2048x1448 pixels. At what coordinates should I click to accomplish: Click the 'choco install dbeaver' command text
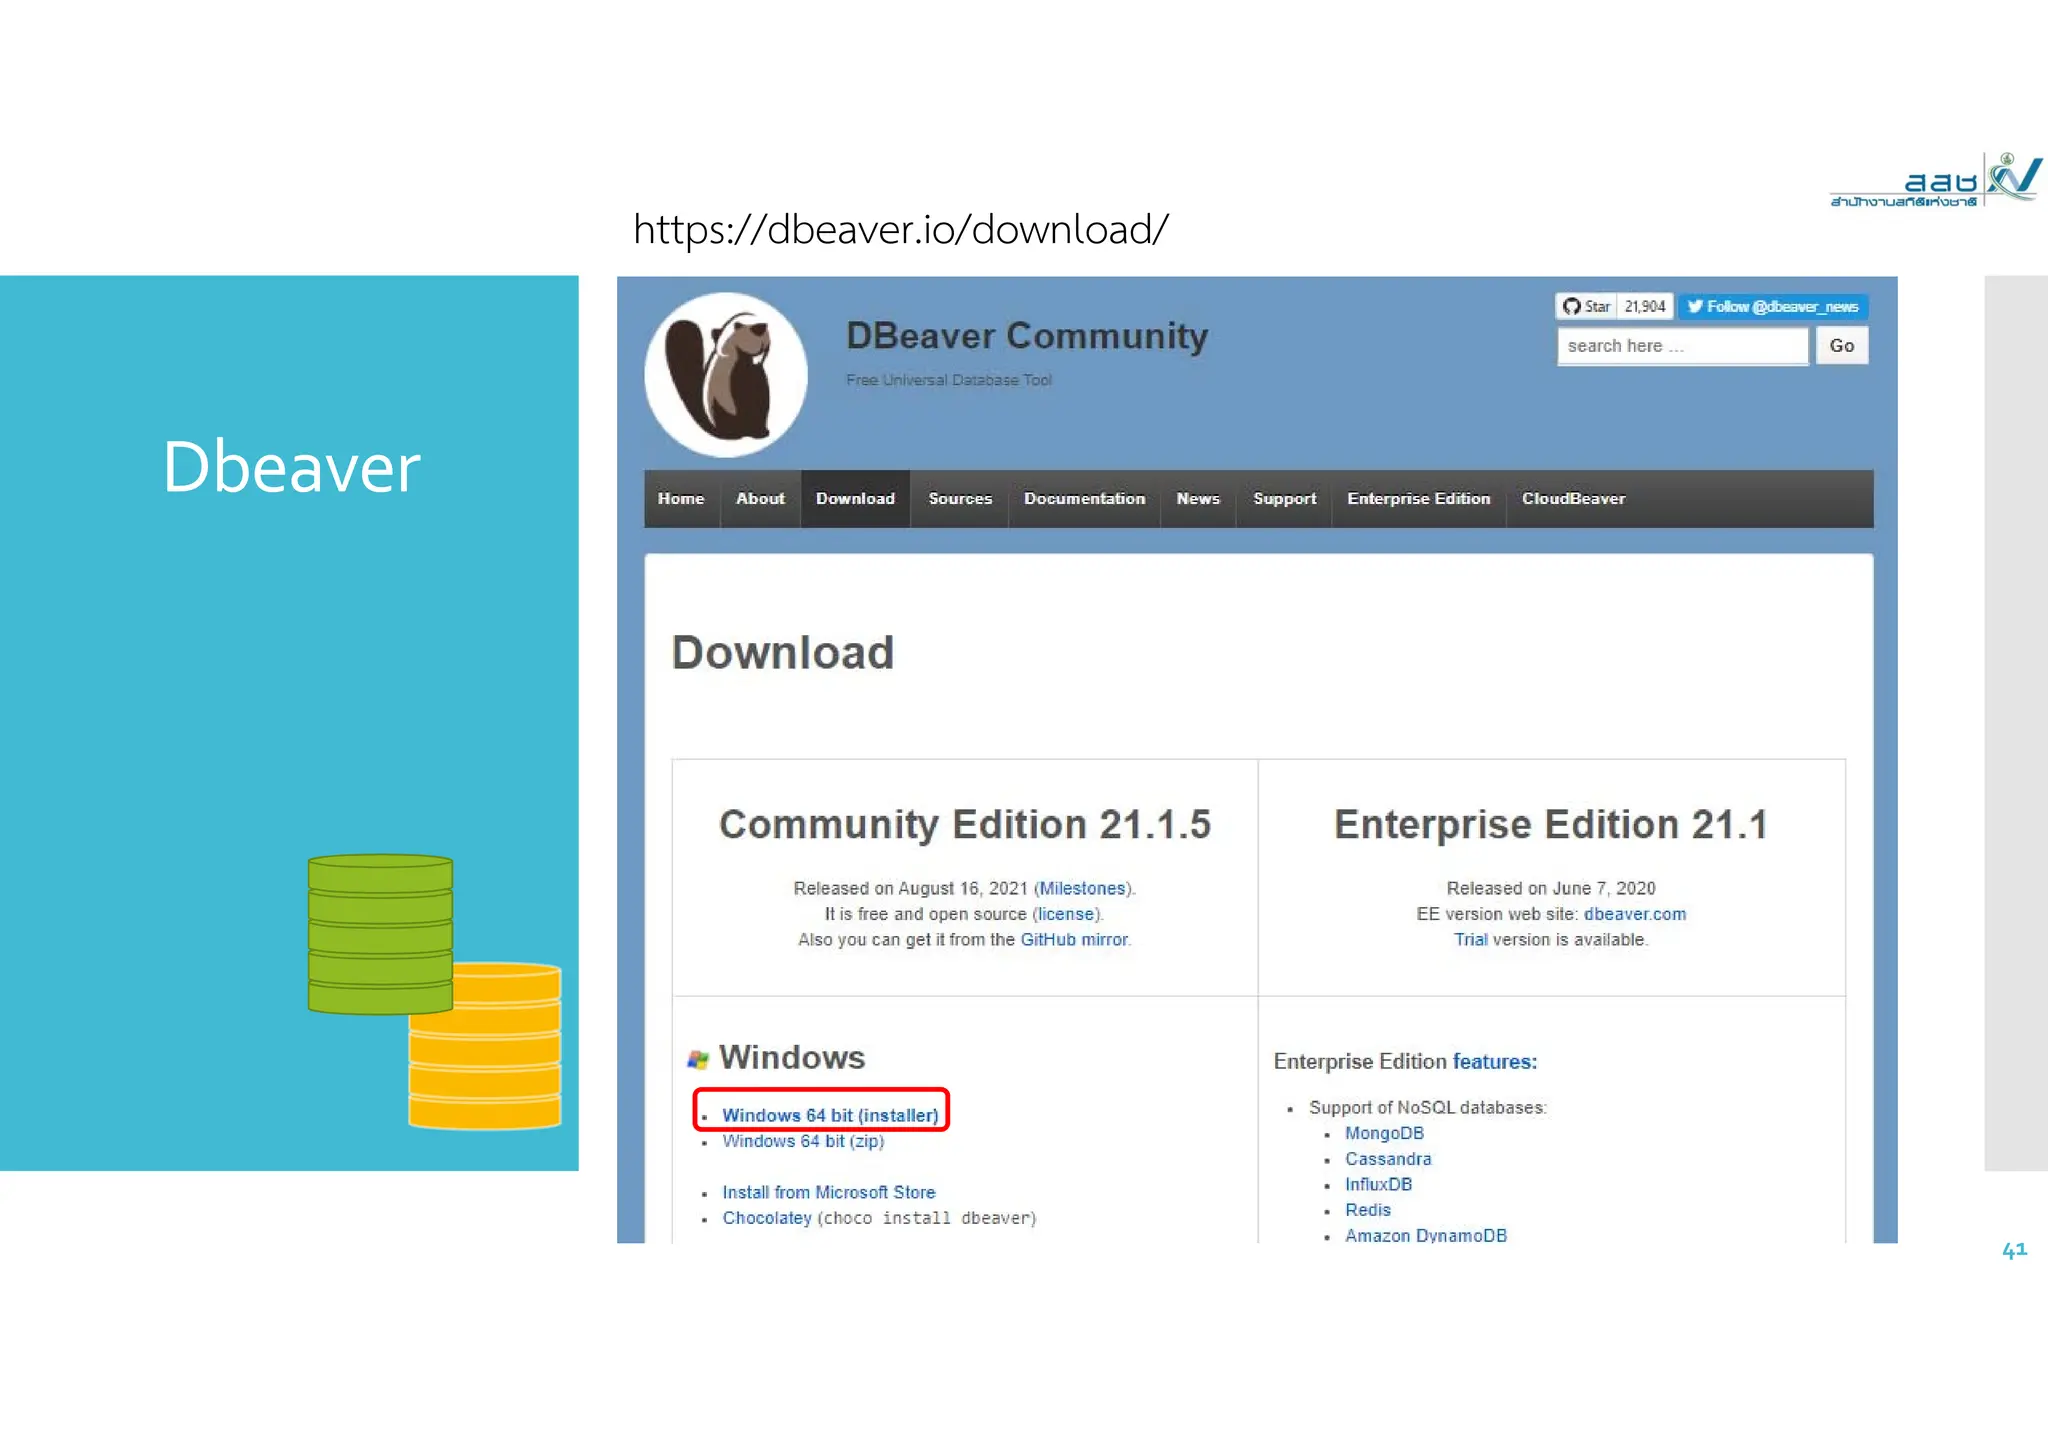(x=927, y=1218)
